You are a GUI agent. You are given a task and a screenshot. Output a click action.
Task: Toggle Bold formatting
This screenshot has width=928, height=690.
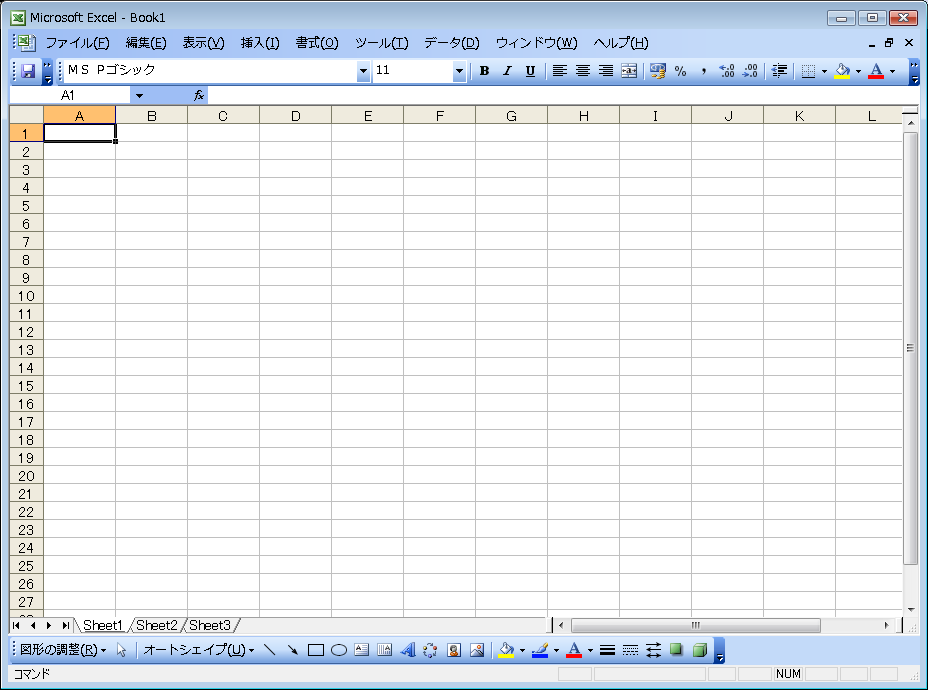click(484, 71)
